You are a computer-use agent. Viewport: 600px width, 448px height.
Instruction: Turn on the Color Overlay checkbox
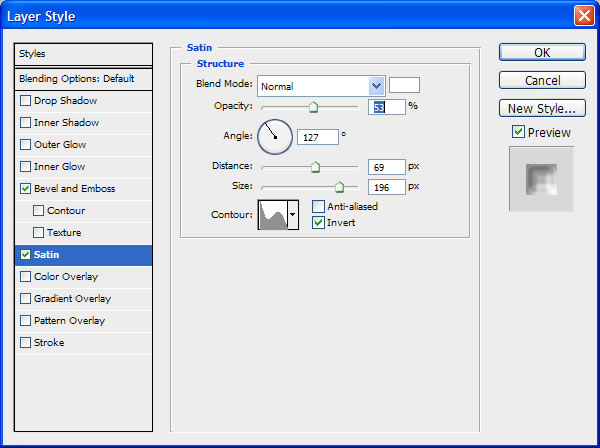point(26,277)
